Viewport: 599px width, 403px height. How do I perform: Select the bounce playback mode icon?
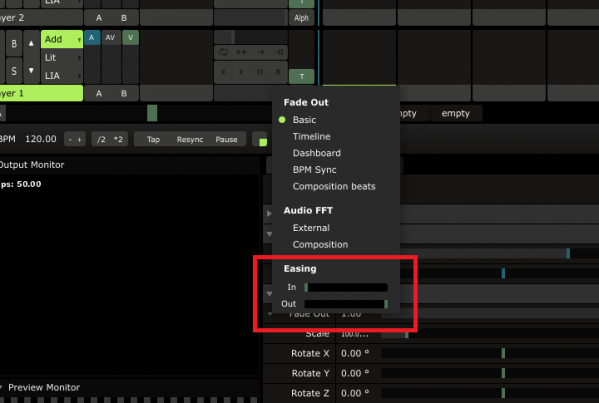(241, 52)
